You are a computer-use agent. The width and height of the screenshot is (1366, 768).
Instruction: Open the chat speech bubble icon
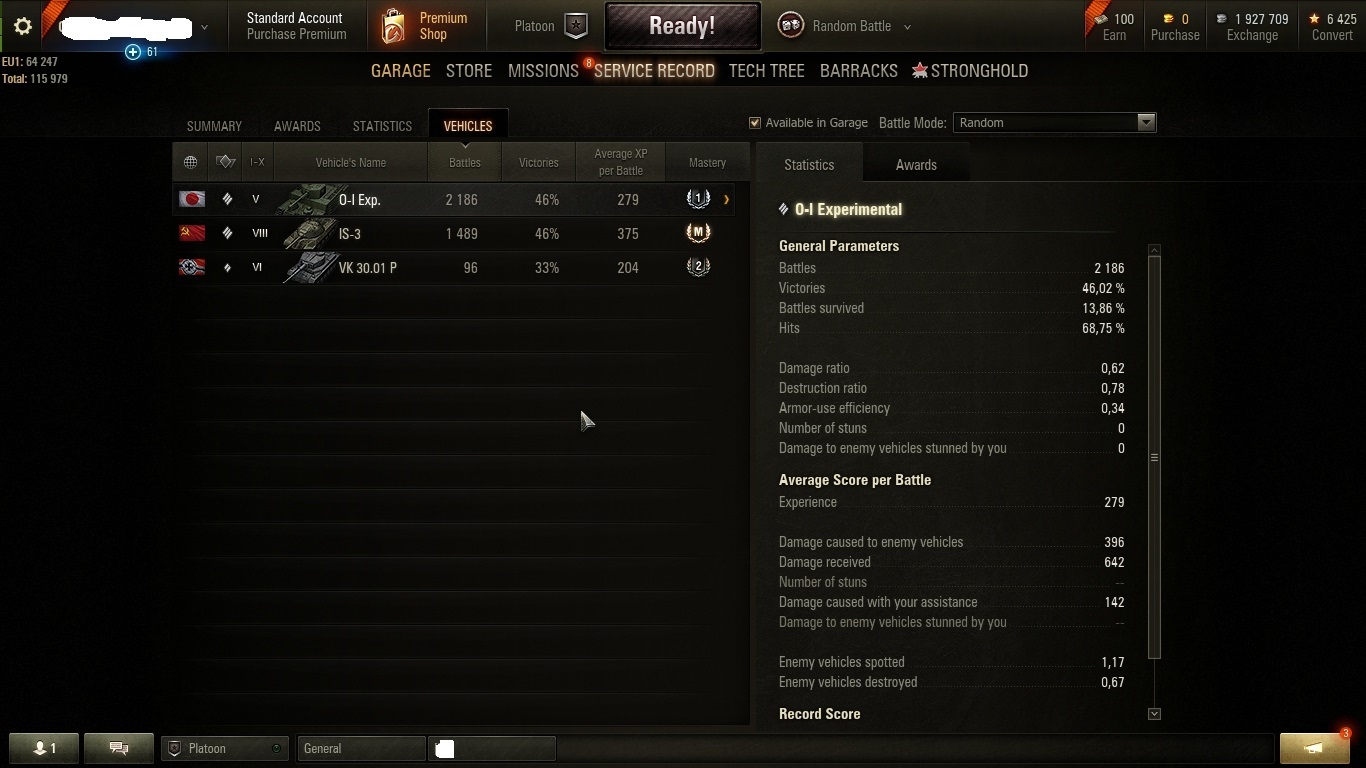[x=119, y=748]
